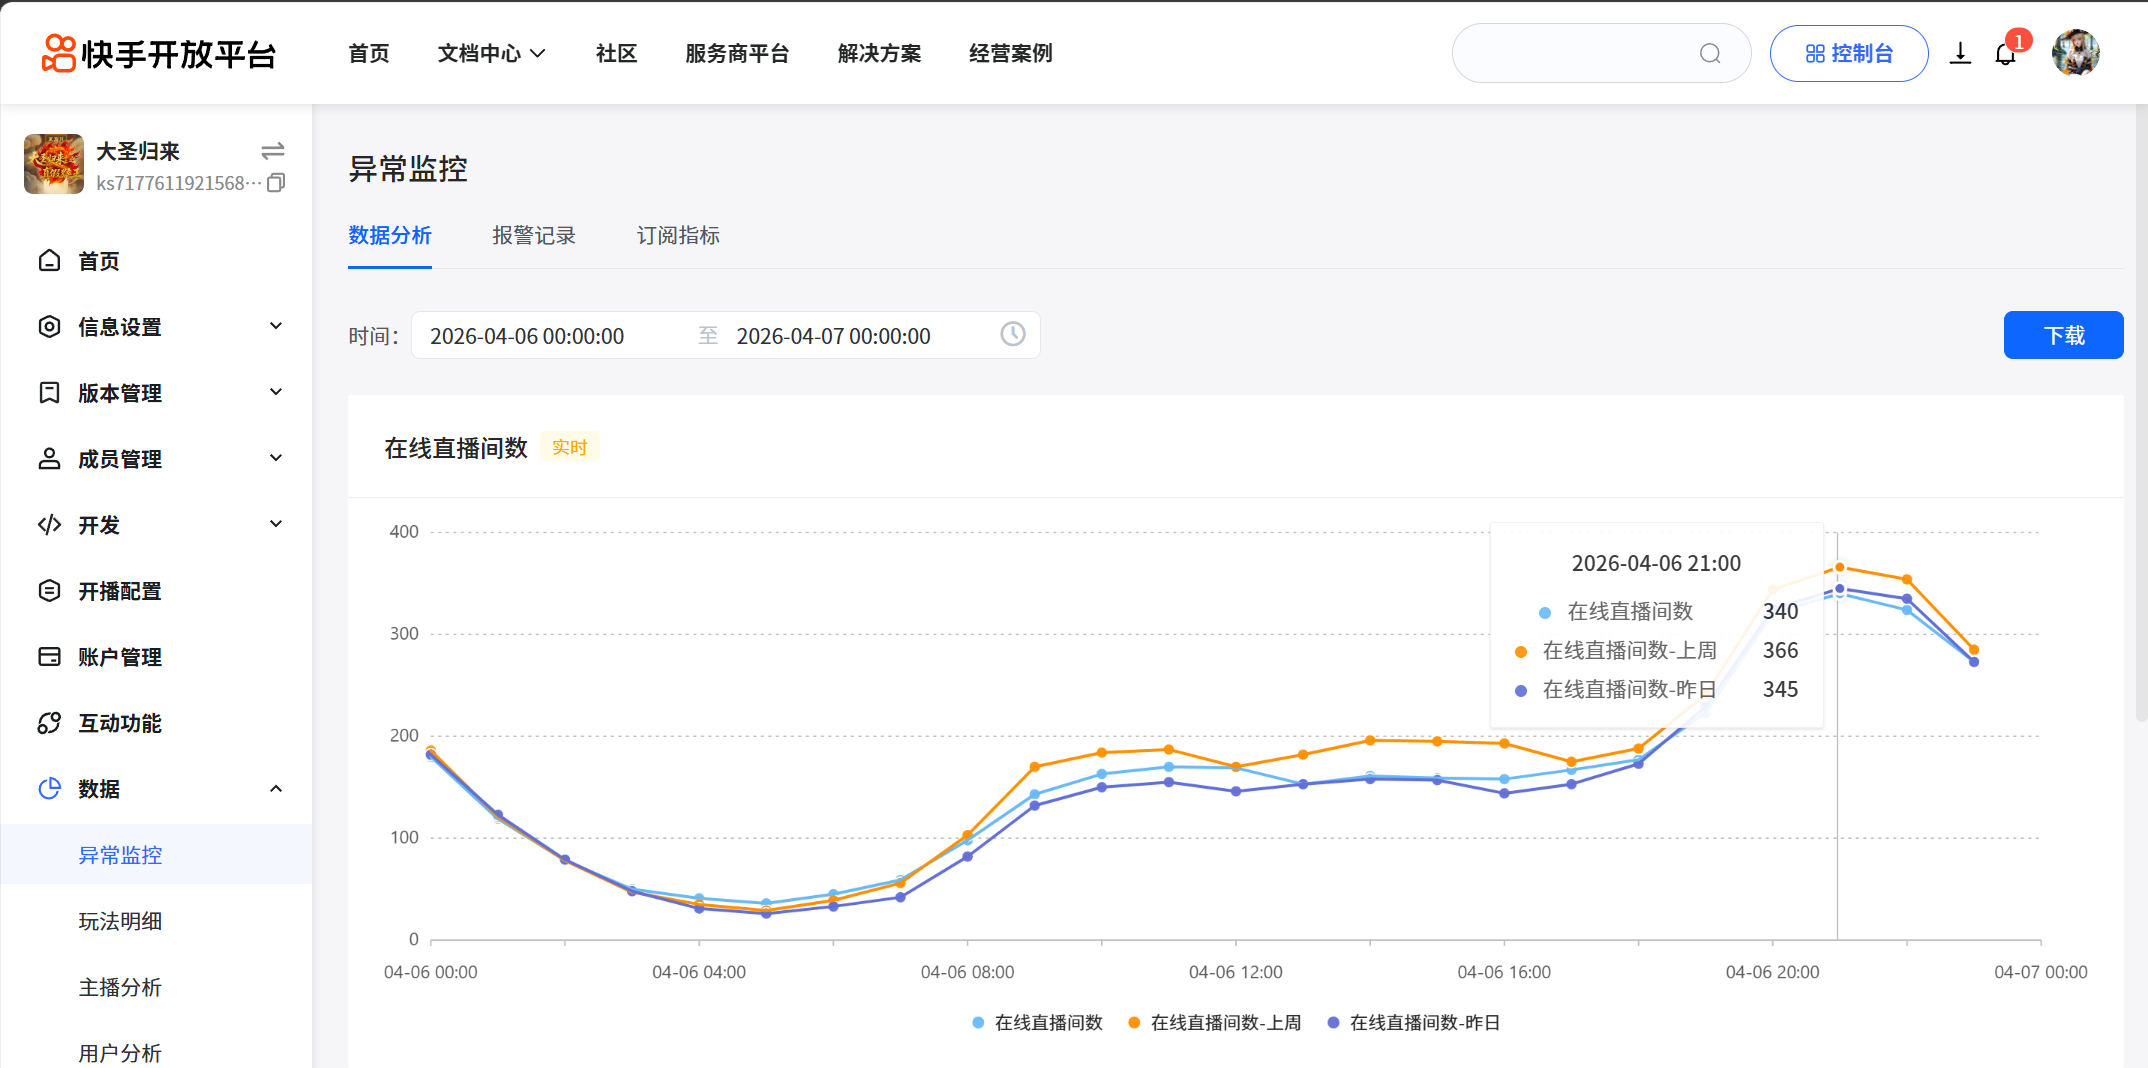Open the 控制台 console button

pos(1848,54)
